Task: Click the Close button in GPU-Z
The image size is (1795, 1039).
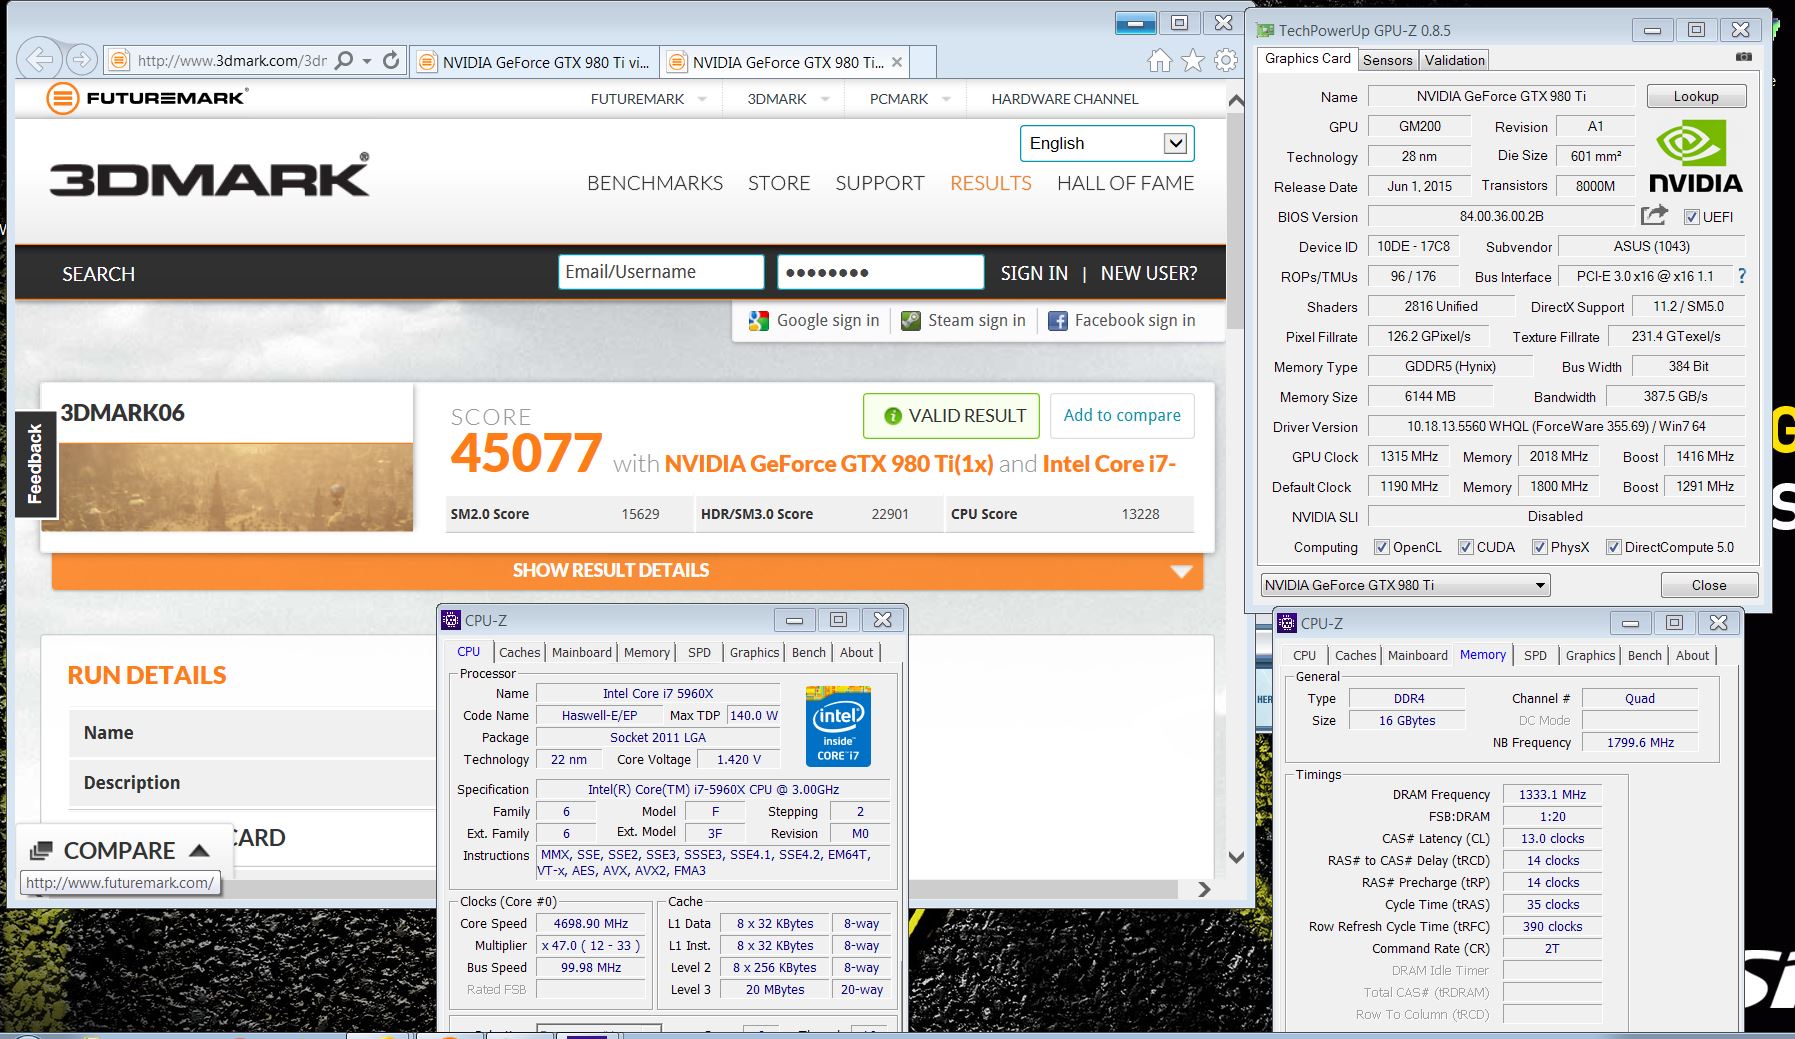Action: (1709, 585)
